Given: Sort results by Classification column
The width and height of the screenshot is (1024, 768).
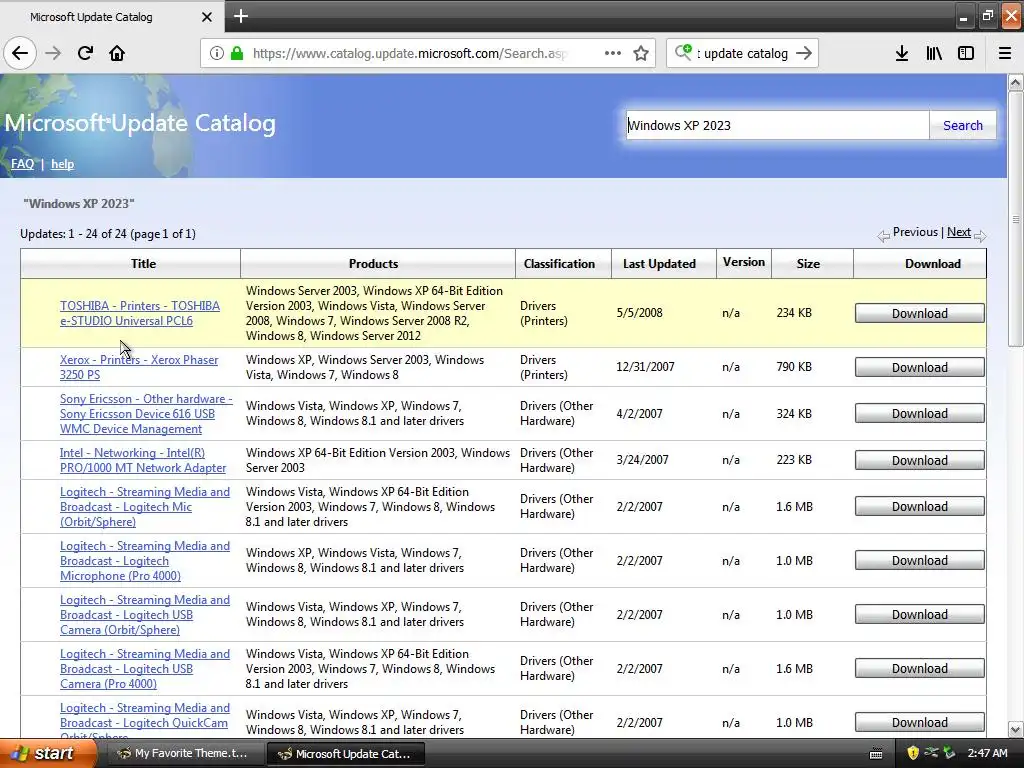Looking at the screenshot, I should point(559,264).
